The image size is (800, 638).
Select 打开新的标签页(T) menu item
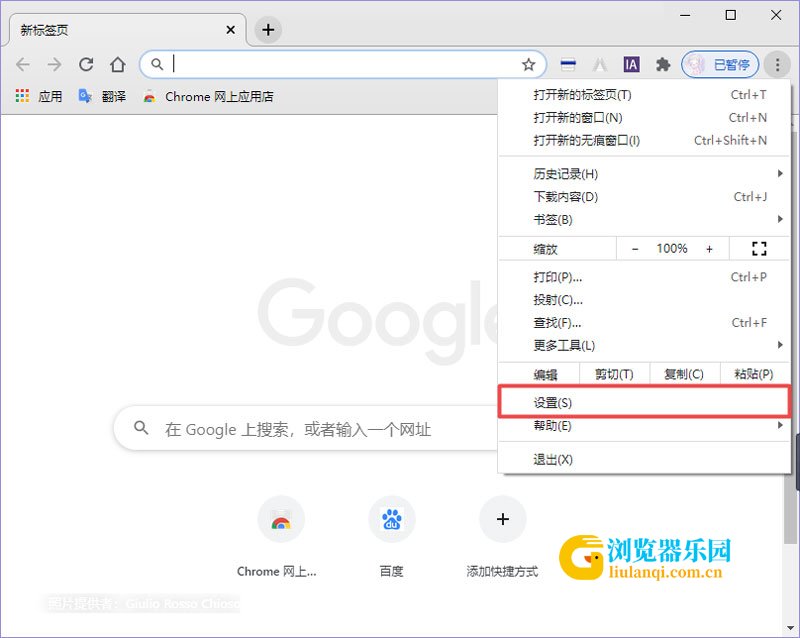[x=644, y=95]
